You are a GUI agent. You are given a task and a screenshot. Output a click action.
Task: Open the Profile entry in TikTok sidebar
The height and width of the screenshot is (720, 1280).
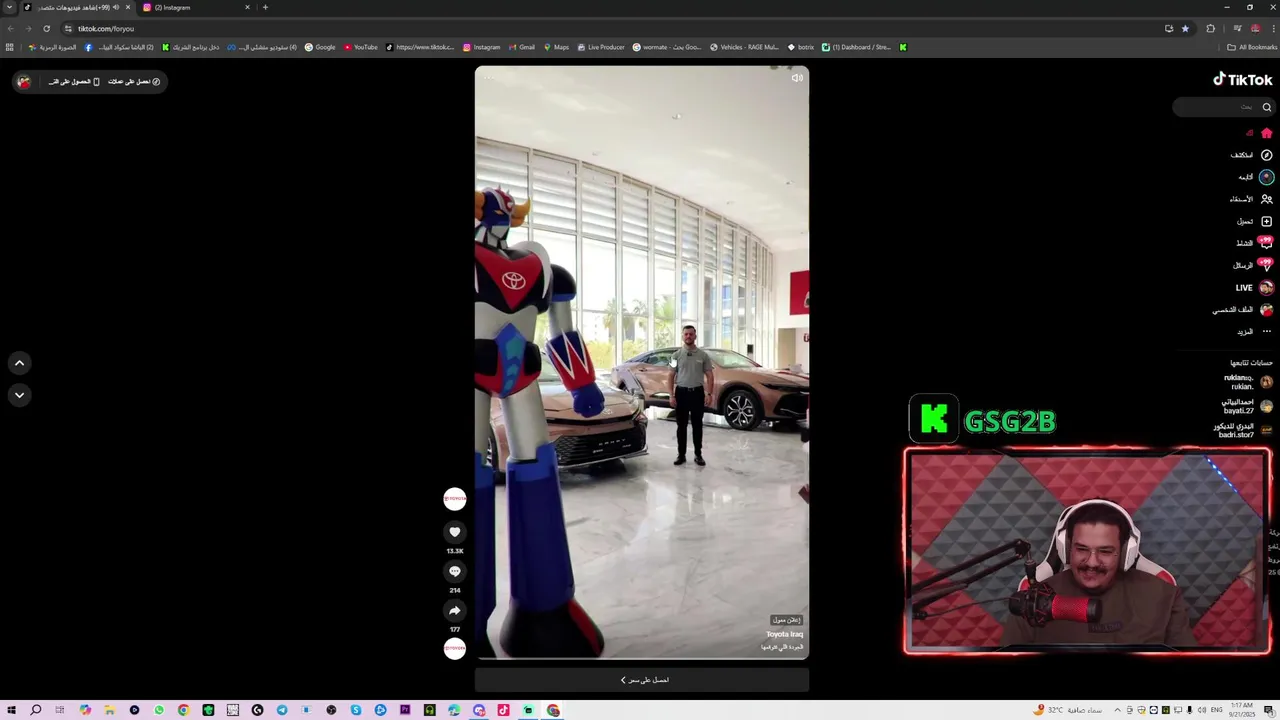click(x=1243, y=310)
